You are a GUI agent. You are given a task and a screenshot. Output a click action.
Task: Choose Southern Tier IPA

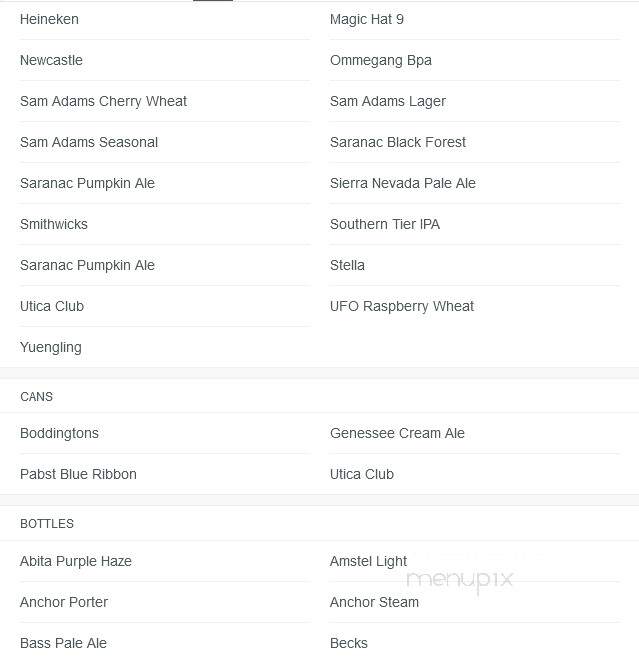click(385, 224)
